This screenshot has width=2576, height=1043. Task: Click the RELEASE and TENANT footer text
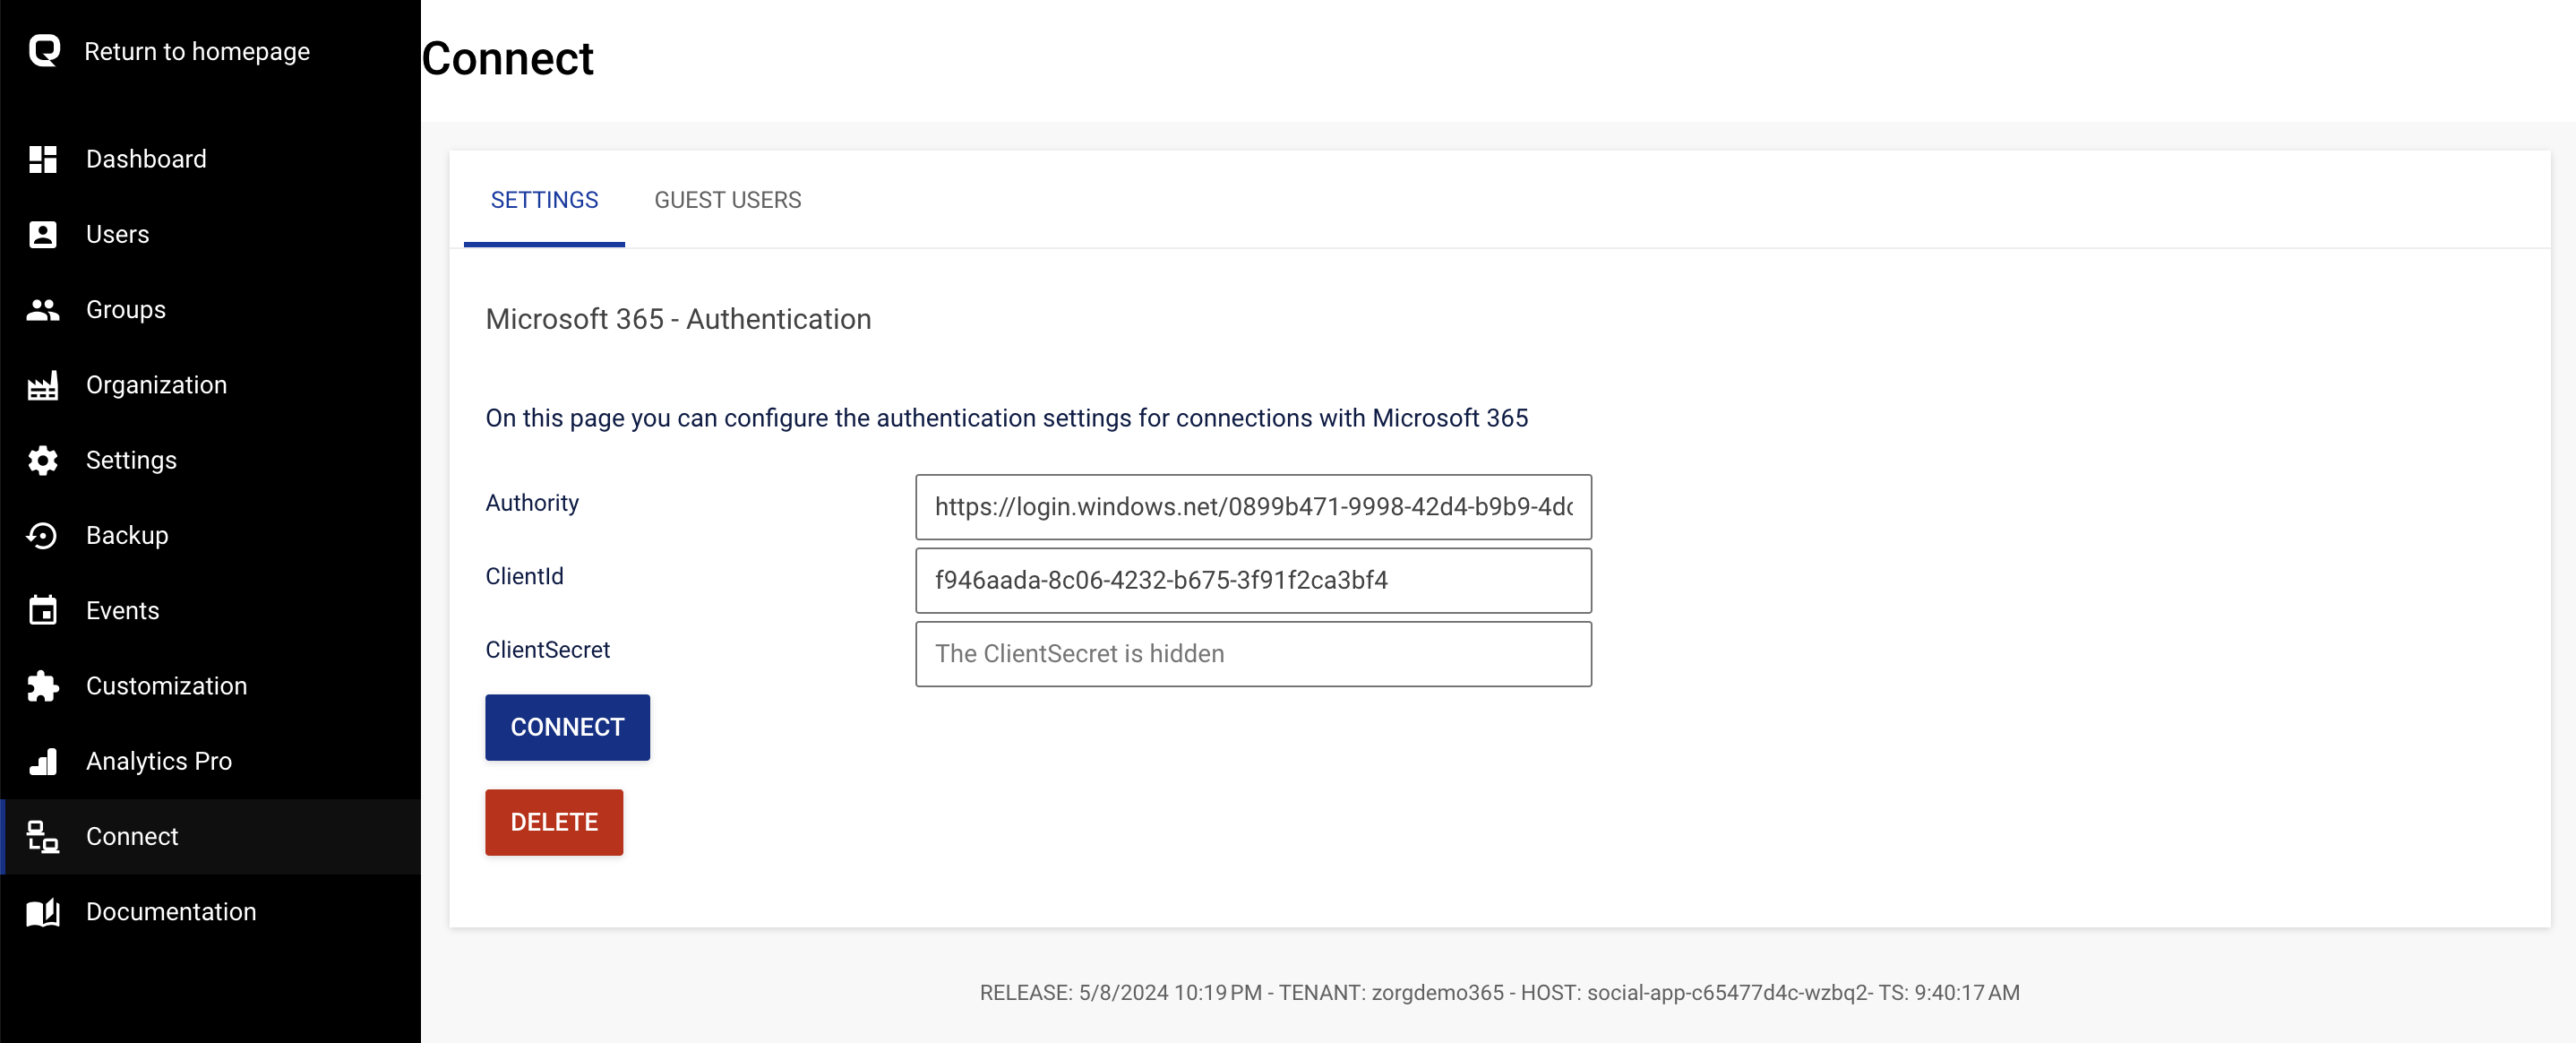[x=1499, y=992]
